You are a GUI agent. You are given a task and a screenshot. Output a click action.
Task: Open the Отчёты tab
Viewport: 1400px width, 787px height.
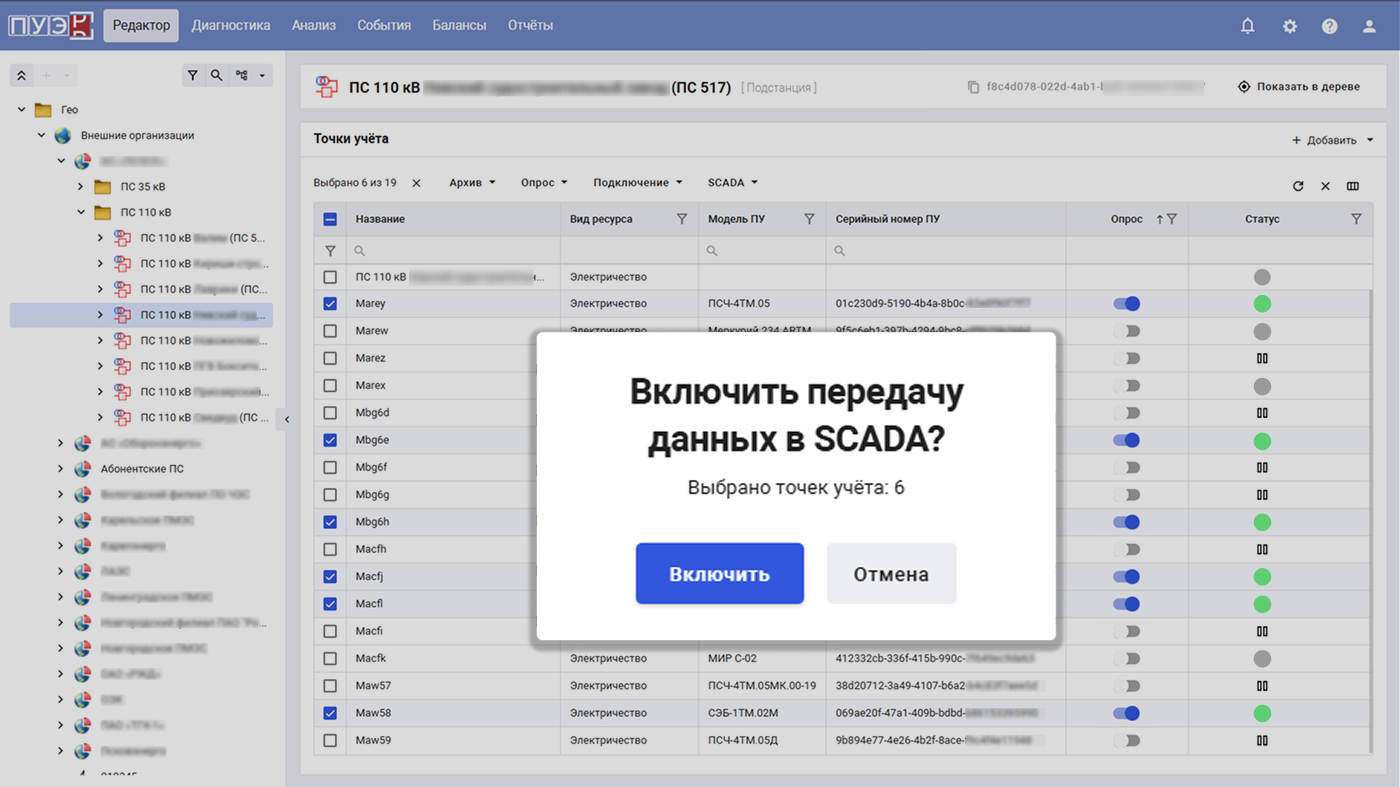(530, 26)
